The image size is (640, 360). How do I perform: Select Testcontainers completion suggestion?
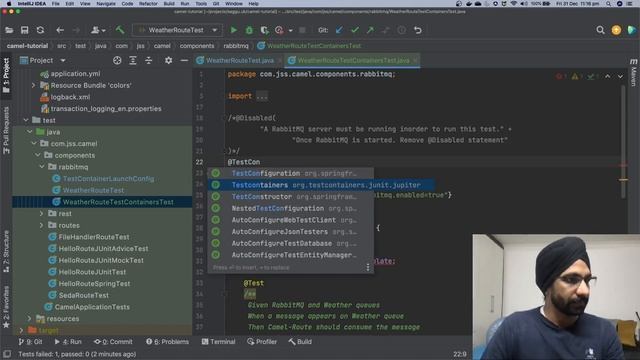(x=321, y=185)
